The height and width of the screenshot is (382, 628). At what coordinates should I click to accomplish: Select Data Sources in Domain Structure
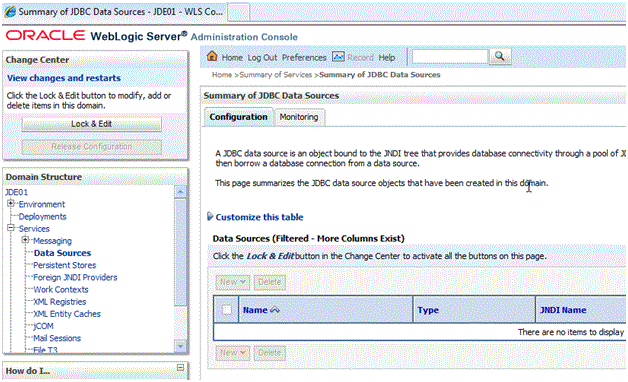click(62, 253)
